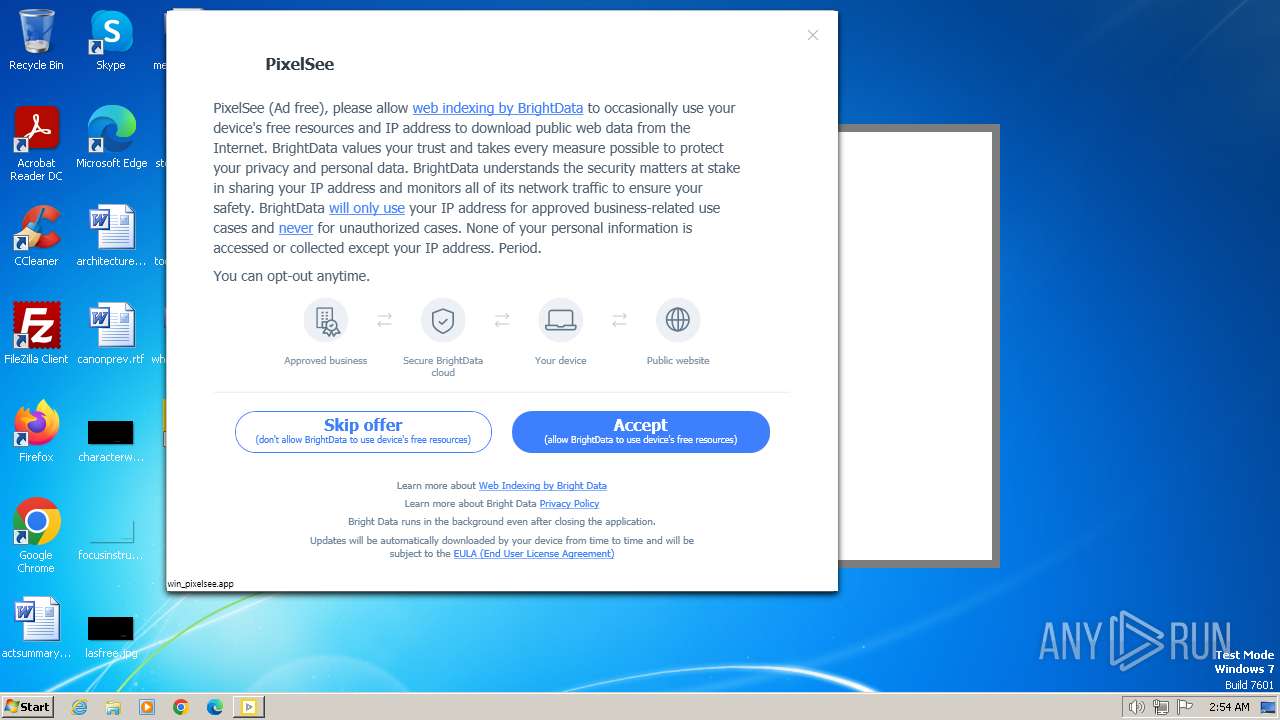Click the Public website globe icon

pos(678,320)
